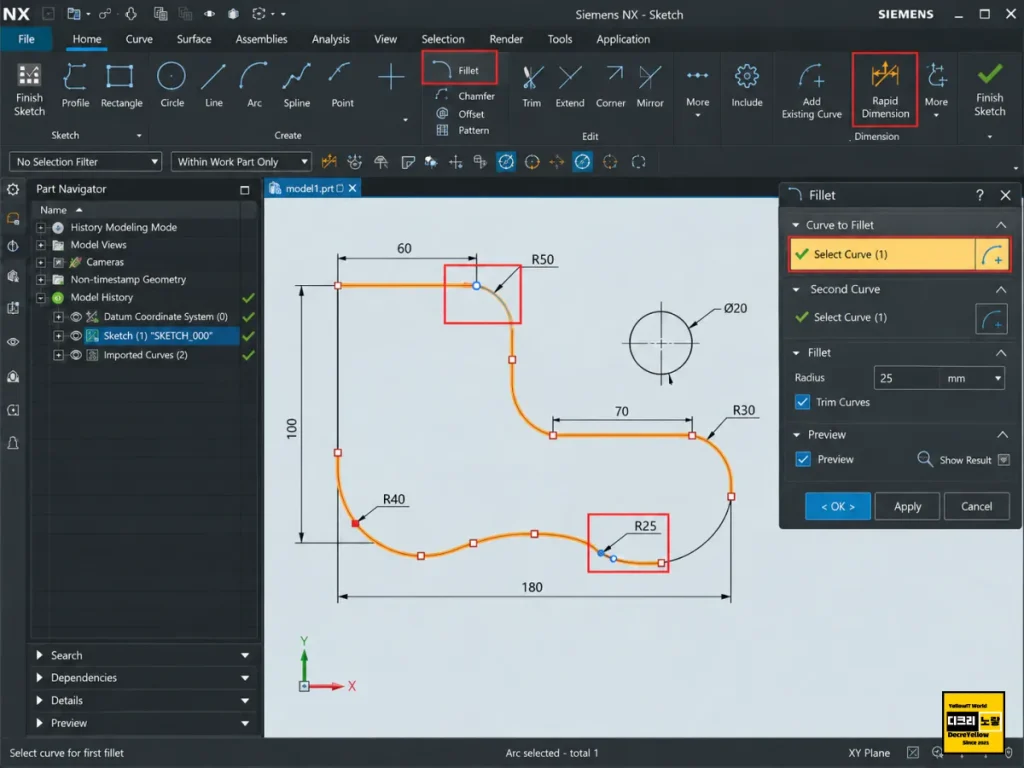1024x768 pixels.
Task: Open the radius mm units dropdown
Action: (972, 378)
